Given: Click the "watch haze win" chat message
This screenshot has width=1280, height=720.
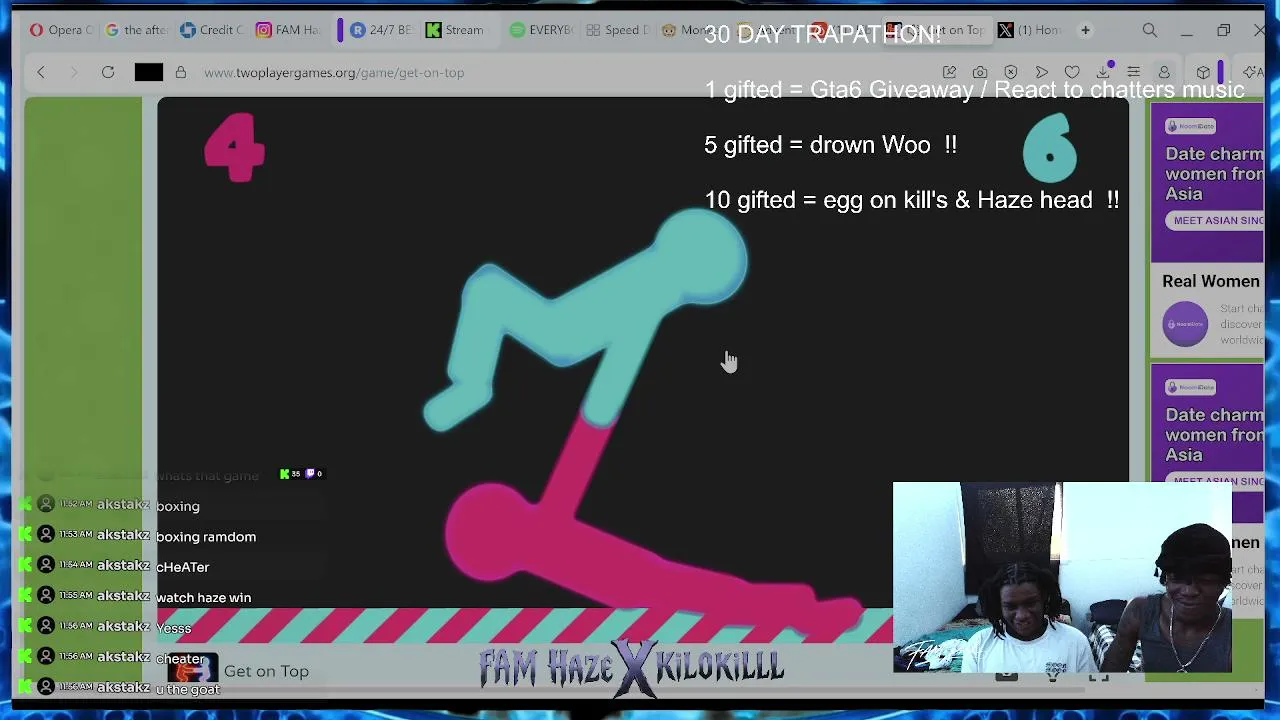Looking at the screenshot, I should point(204,598).
